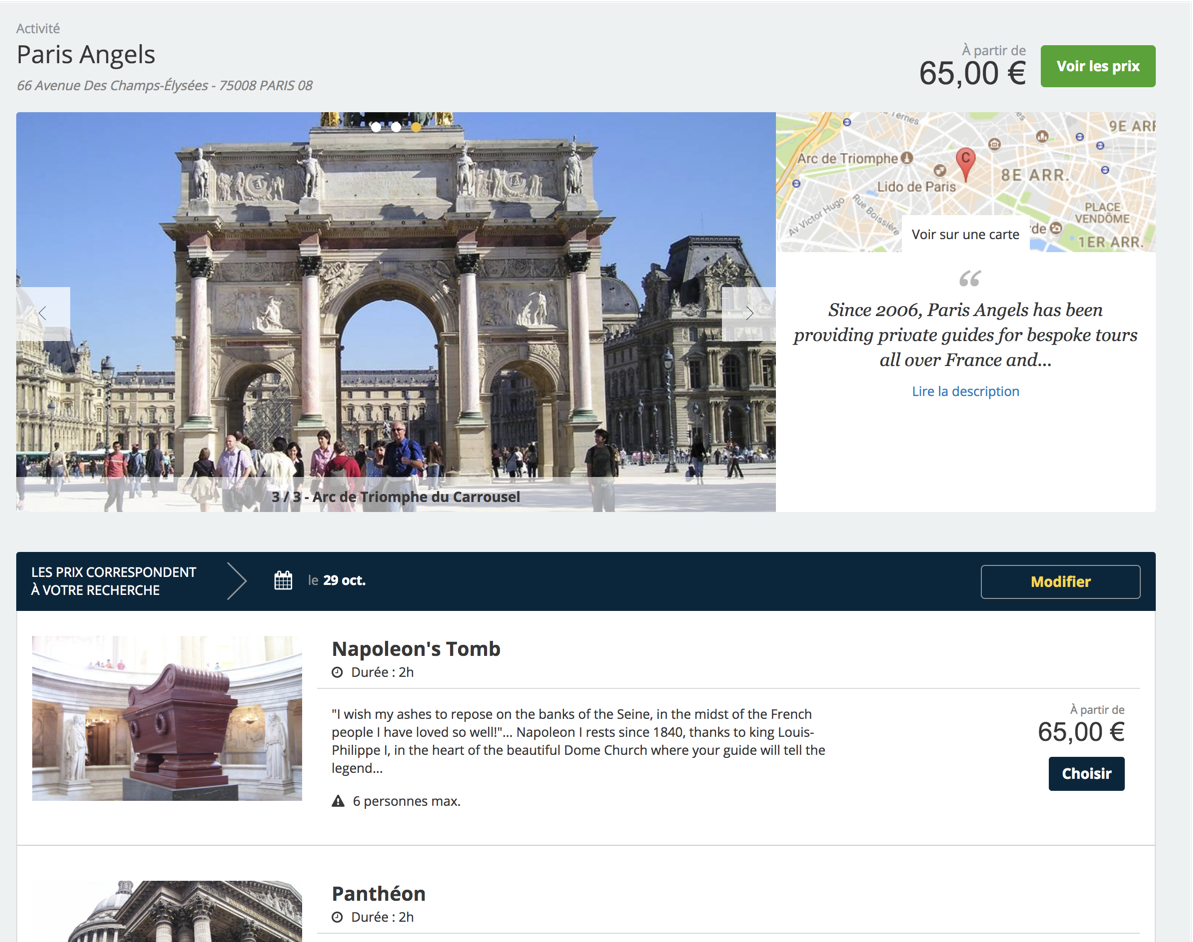Advance carousel with the right arrow
1193x942 pixels.
tap(749, 313)
